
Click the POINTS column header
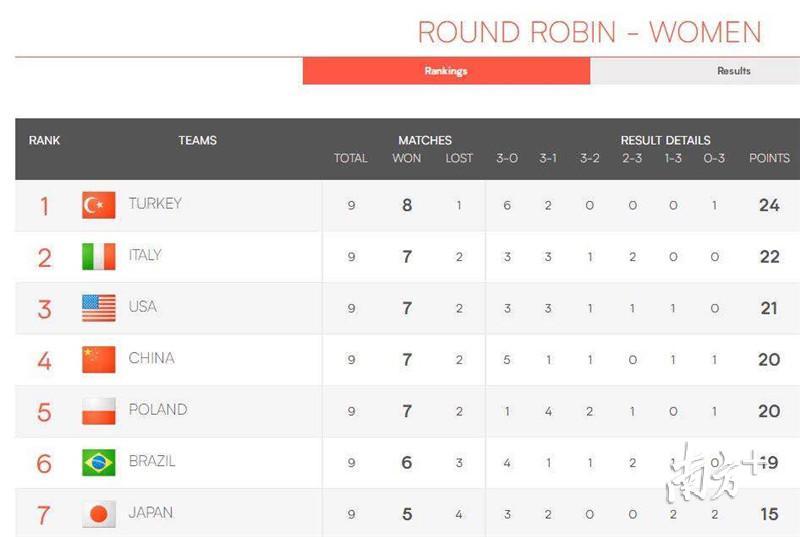[769, 158]
